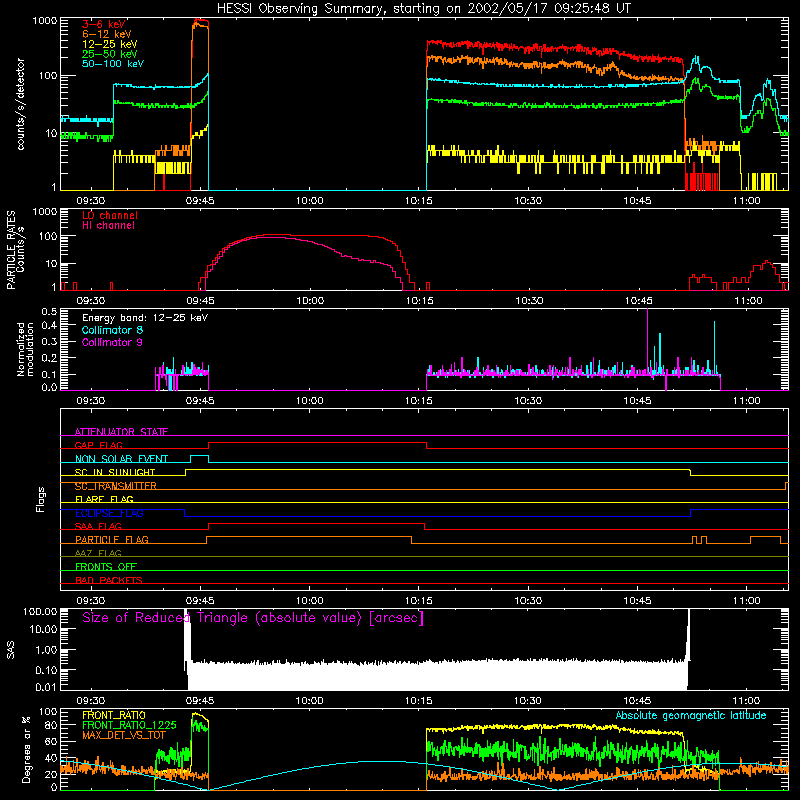Click the counts/s/detector axis label
Image resolution: width=800 pixels, height=800 pixels.
click(21, 104)
